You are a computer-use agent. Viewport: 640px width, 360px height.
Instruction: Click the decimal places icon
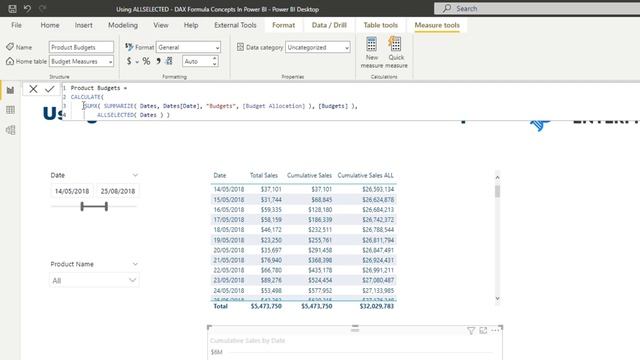(169, 61)
